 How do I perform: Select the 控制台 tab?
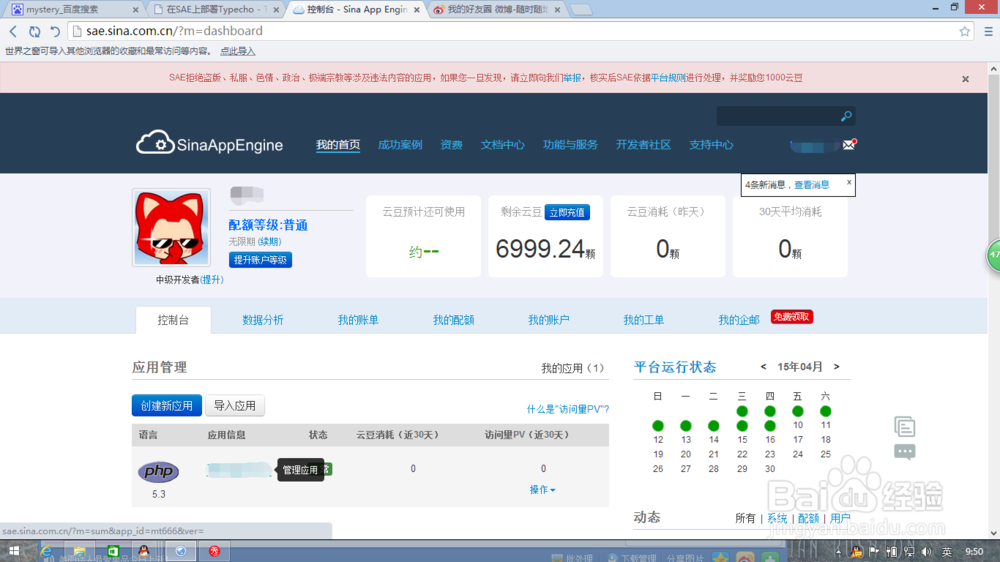173,320
